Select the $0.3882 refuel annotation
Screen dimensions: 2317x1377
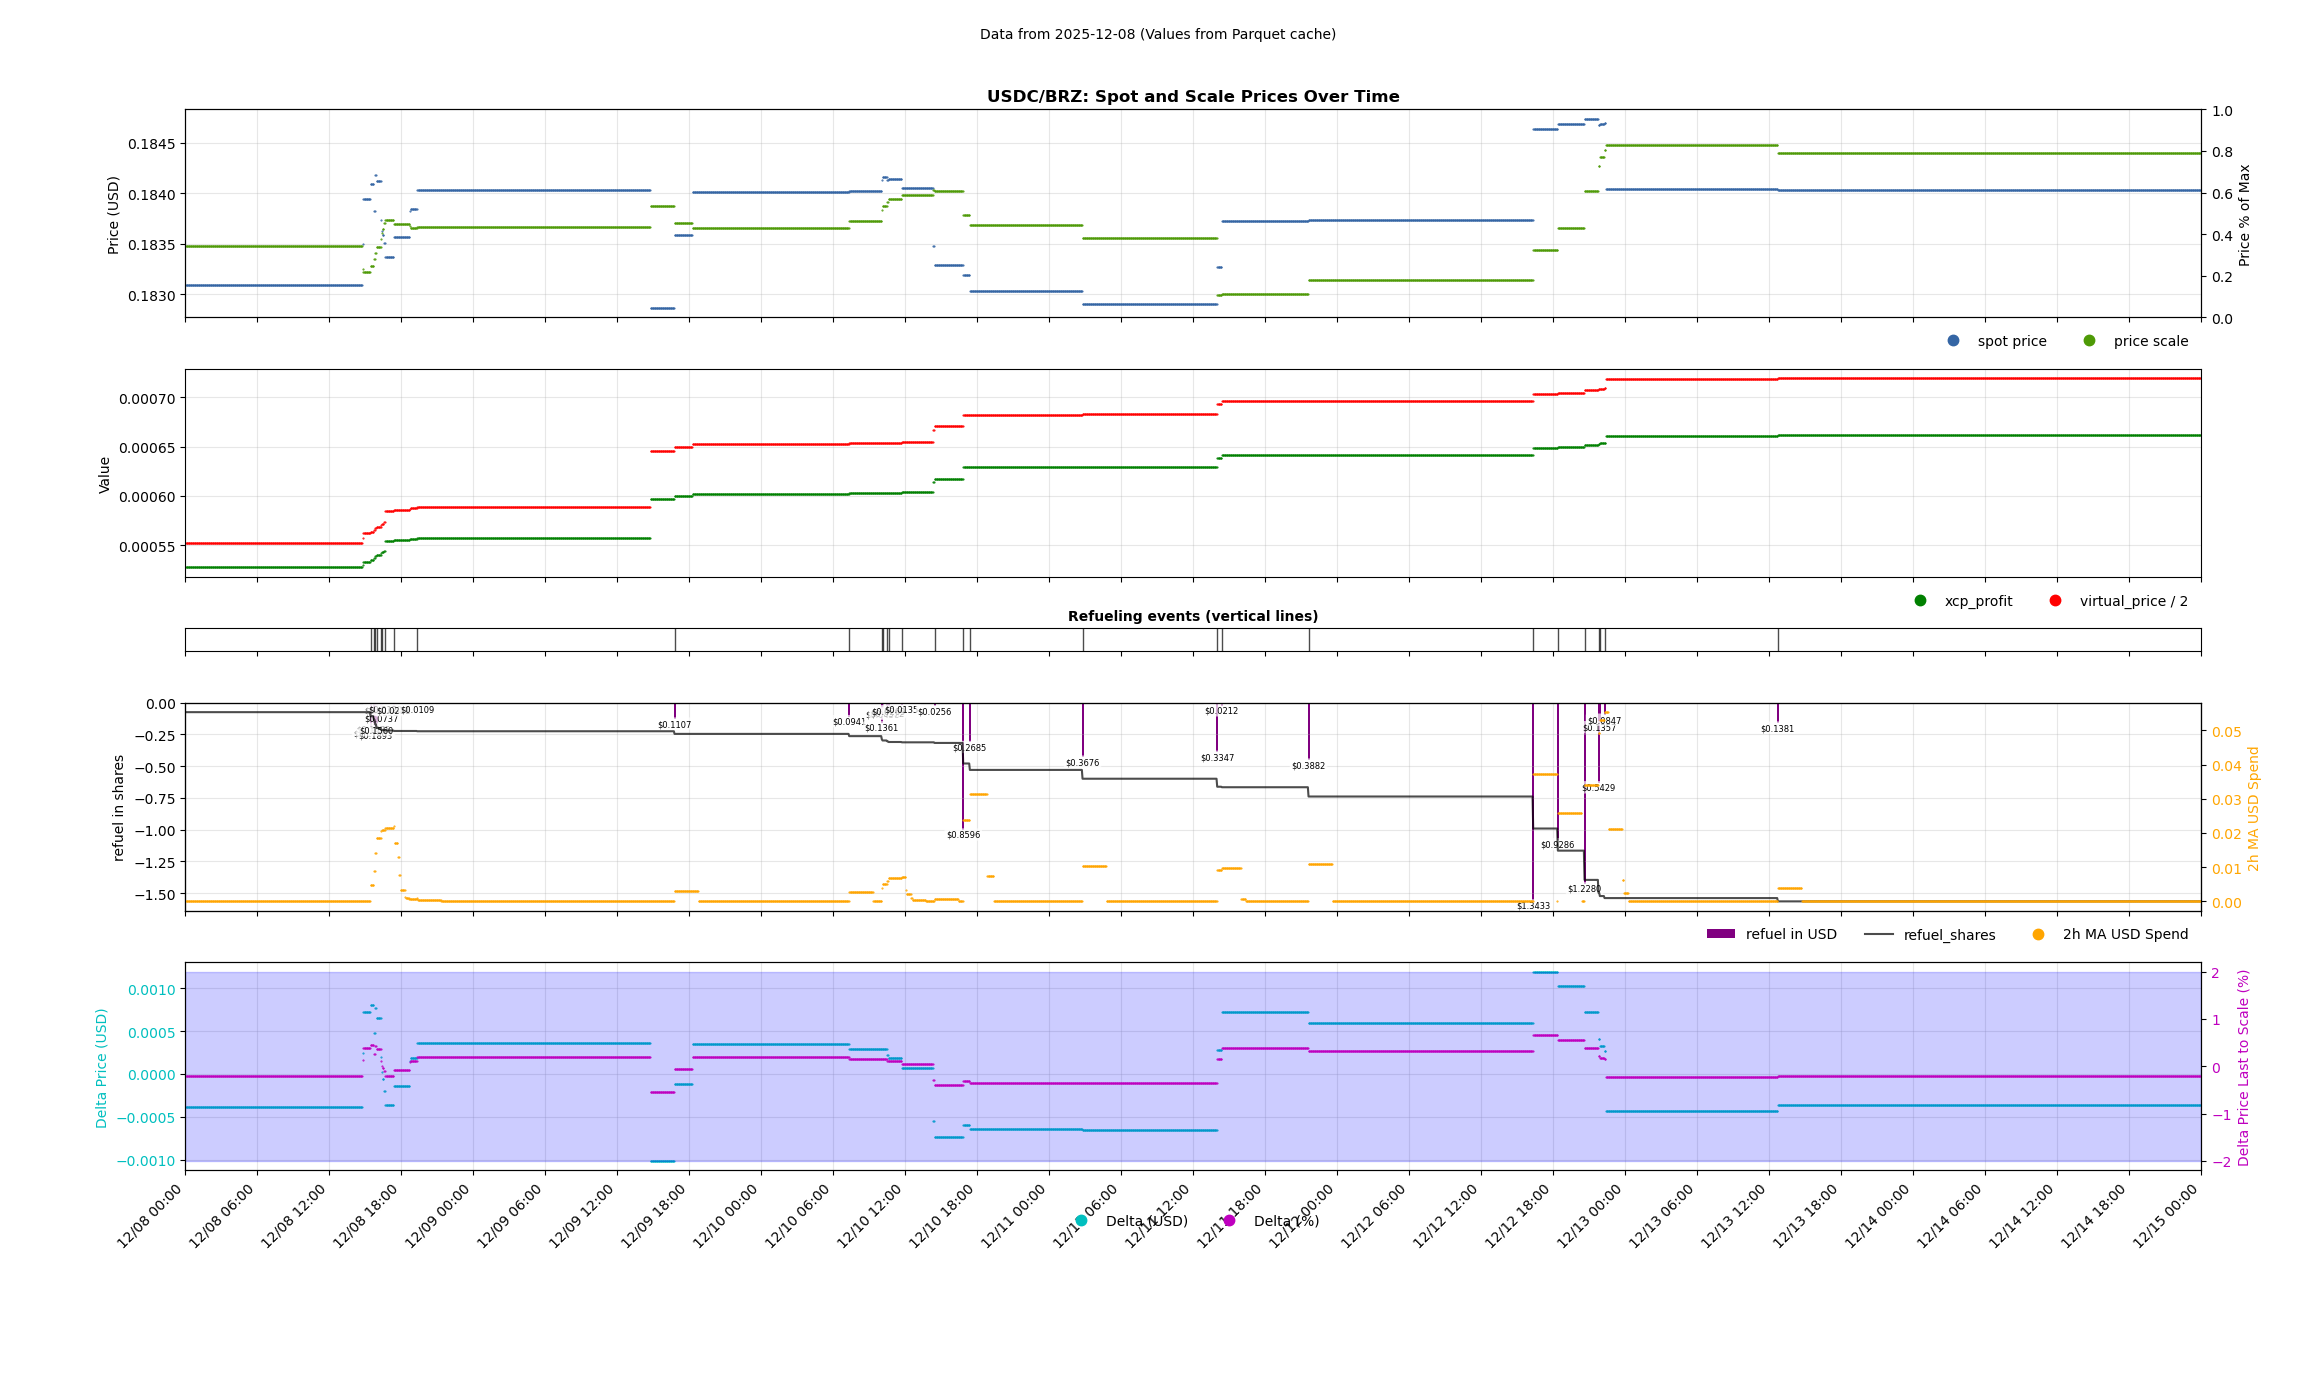(1308, 766)
